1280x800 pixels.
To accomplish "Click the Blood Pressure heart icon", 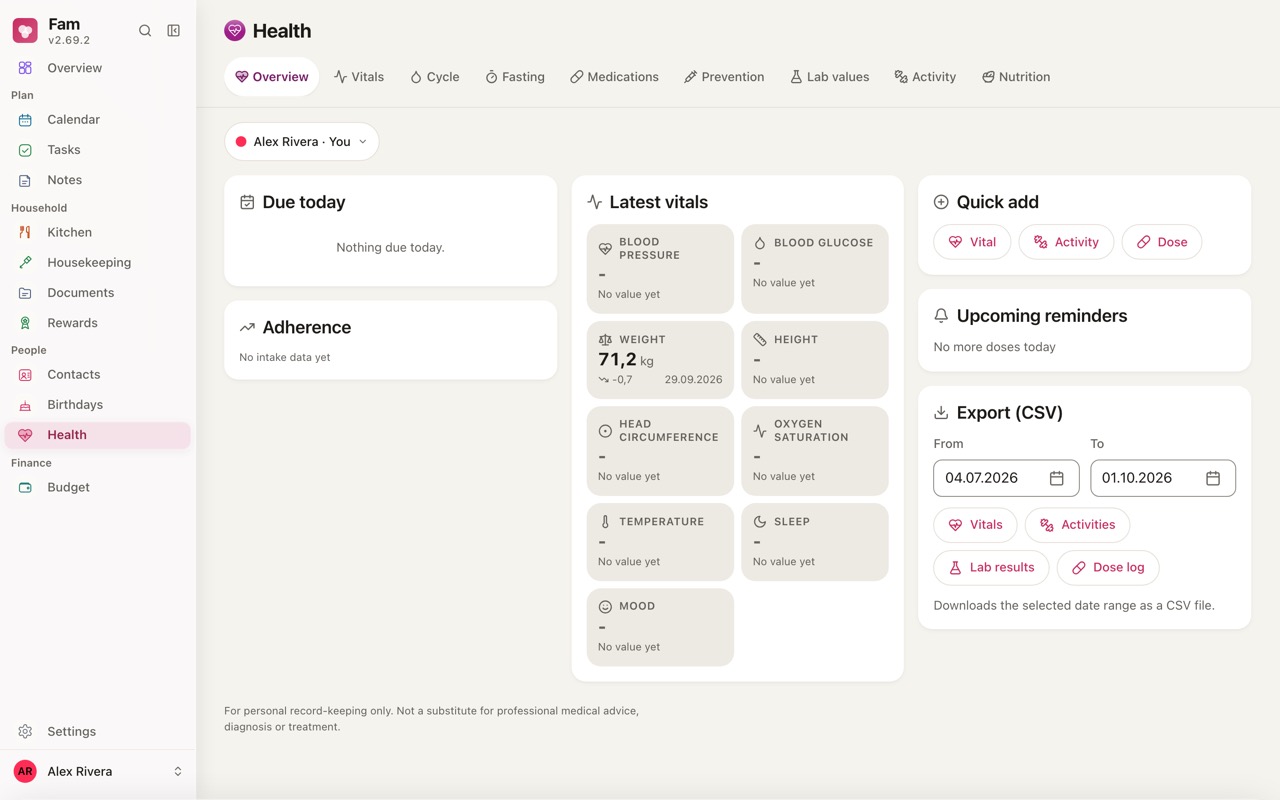I will pos(605,248).
